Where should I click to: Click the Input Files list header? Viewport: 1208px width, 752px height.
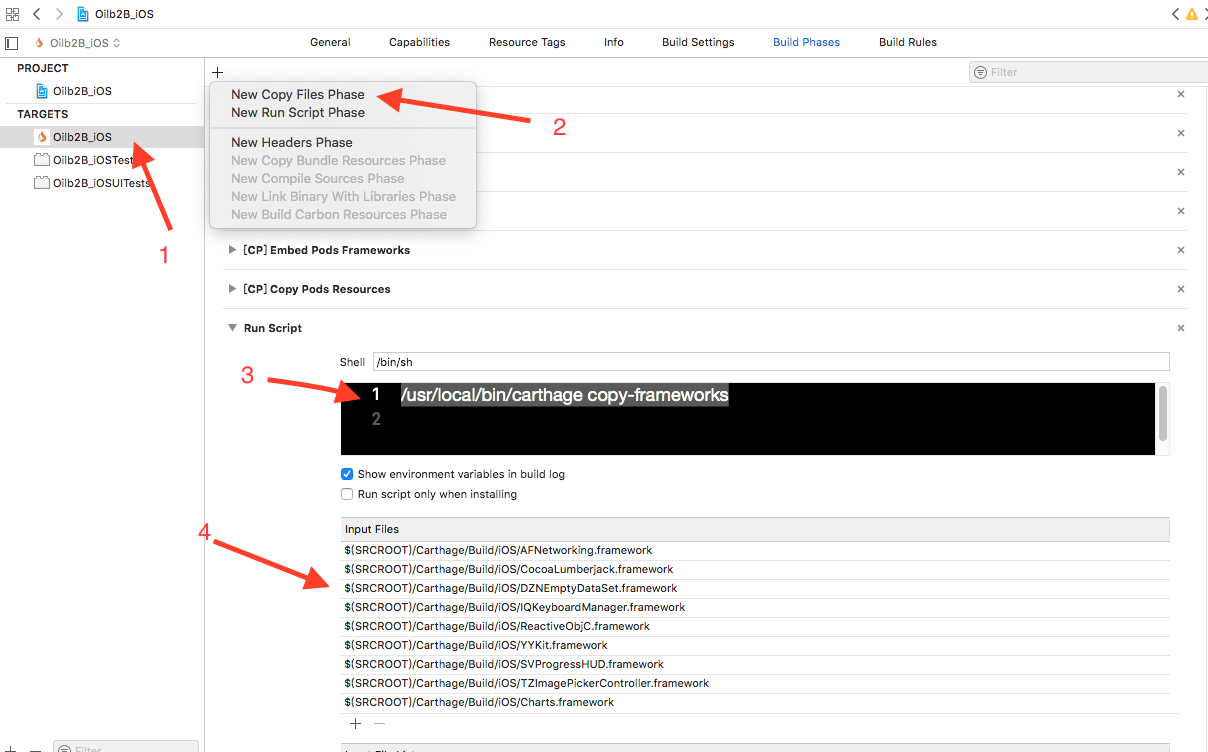click(x=755, y=529)
